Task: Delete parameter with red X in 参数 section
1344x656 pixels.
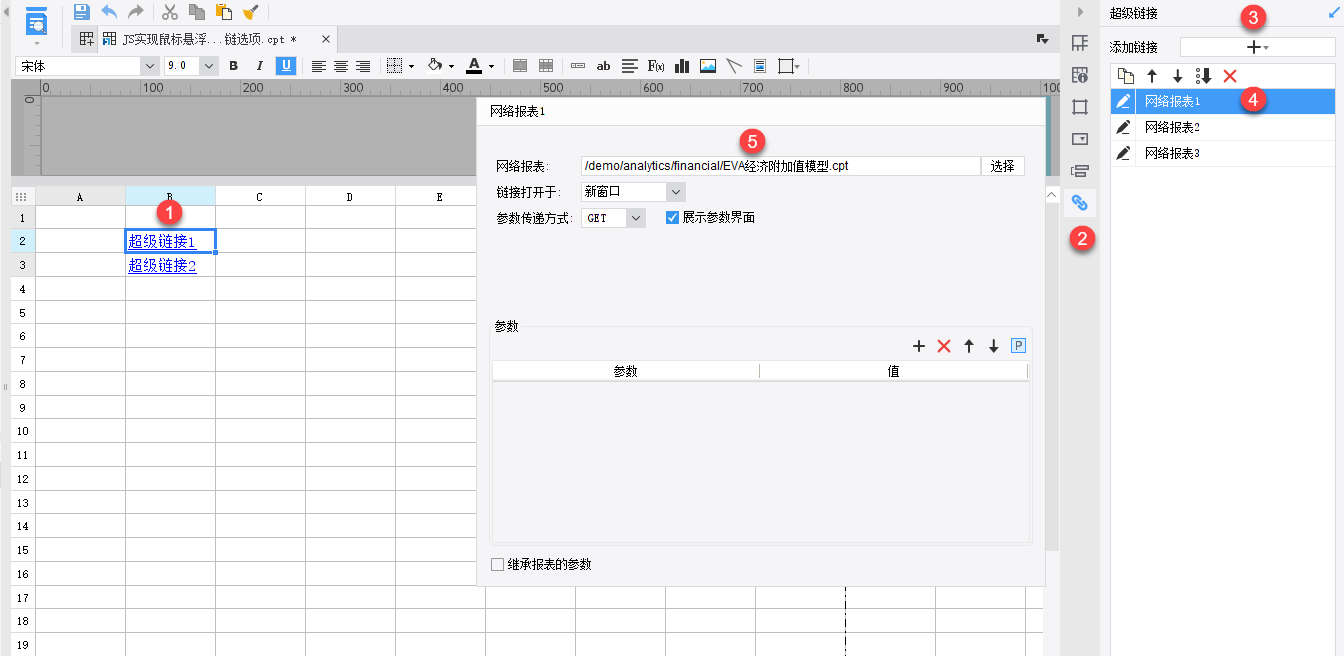Action: pos(943,346)
